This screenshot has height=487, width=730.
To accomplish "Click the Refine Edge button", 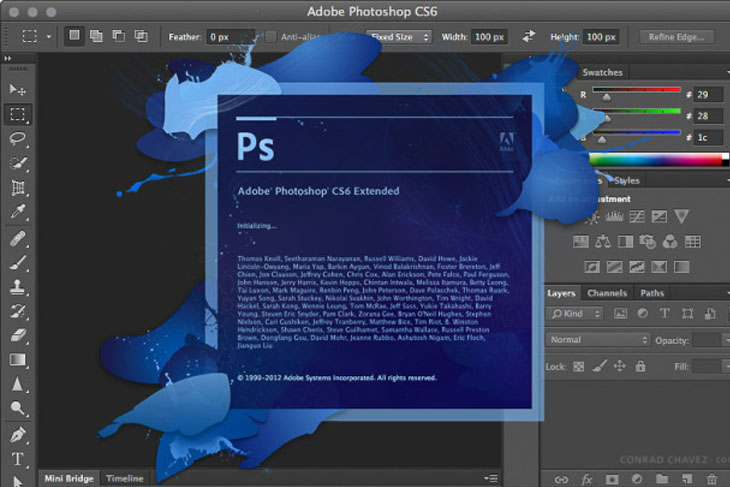I will point(676,37).
